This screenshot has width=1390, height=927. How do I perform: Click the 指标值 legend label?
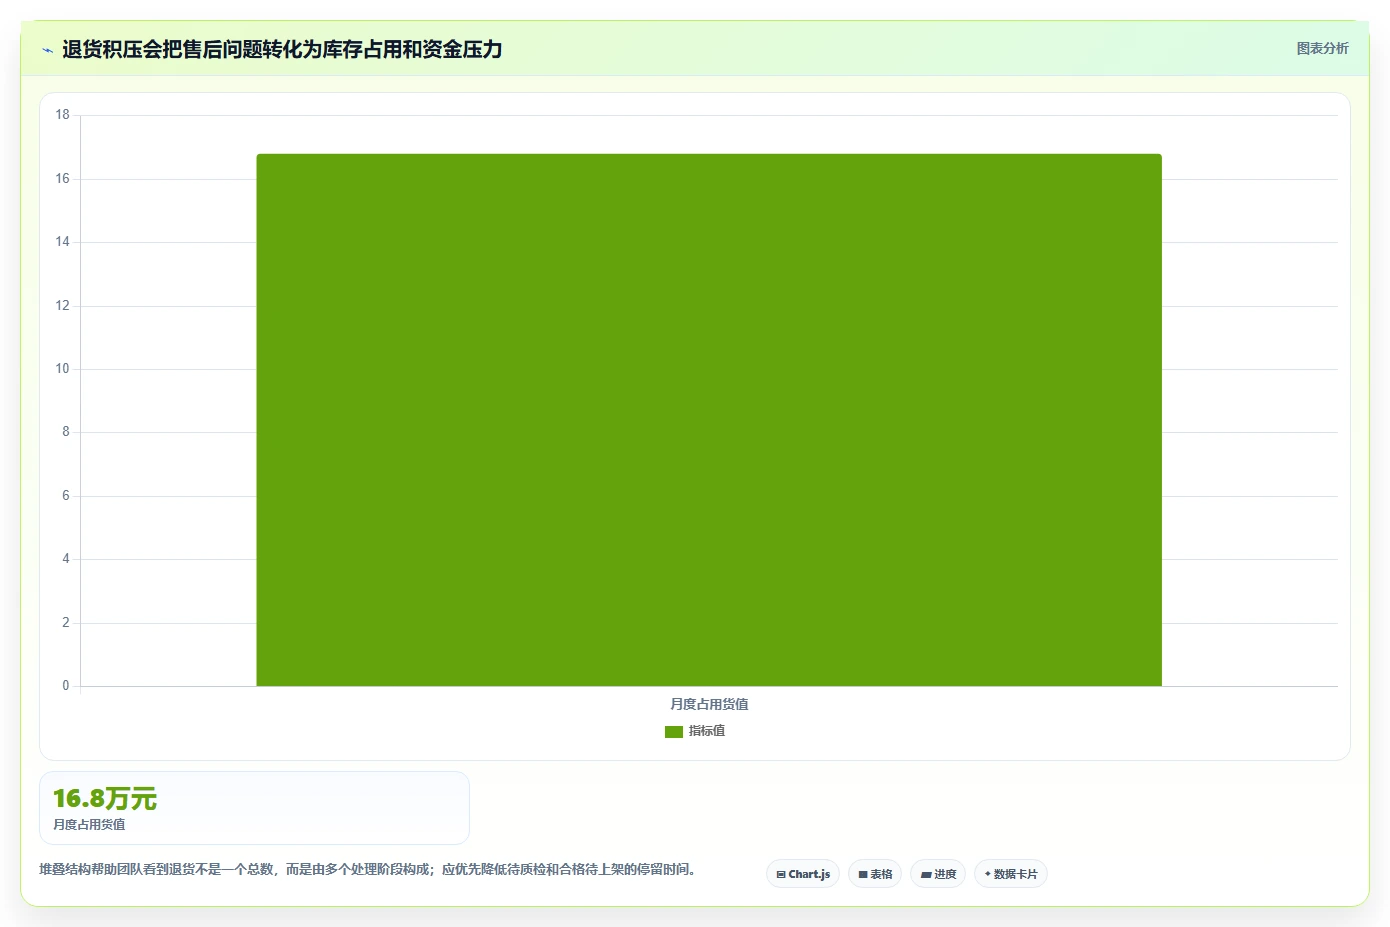click(x=707, y=731)
